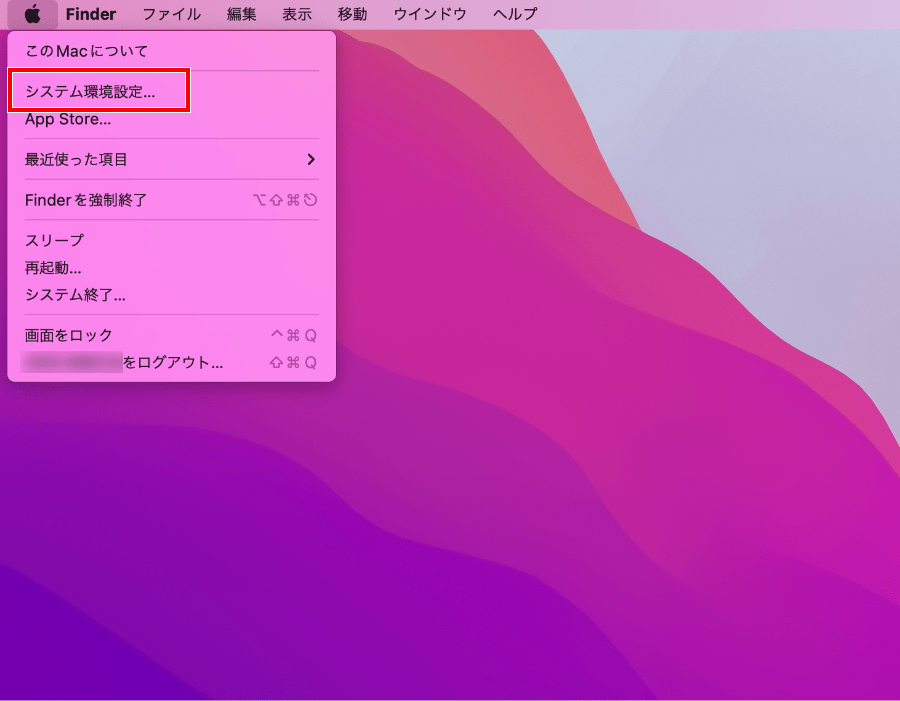Open the ヘルプ menu
This screenshot has width=900, height=701.
point(515,14)
